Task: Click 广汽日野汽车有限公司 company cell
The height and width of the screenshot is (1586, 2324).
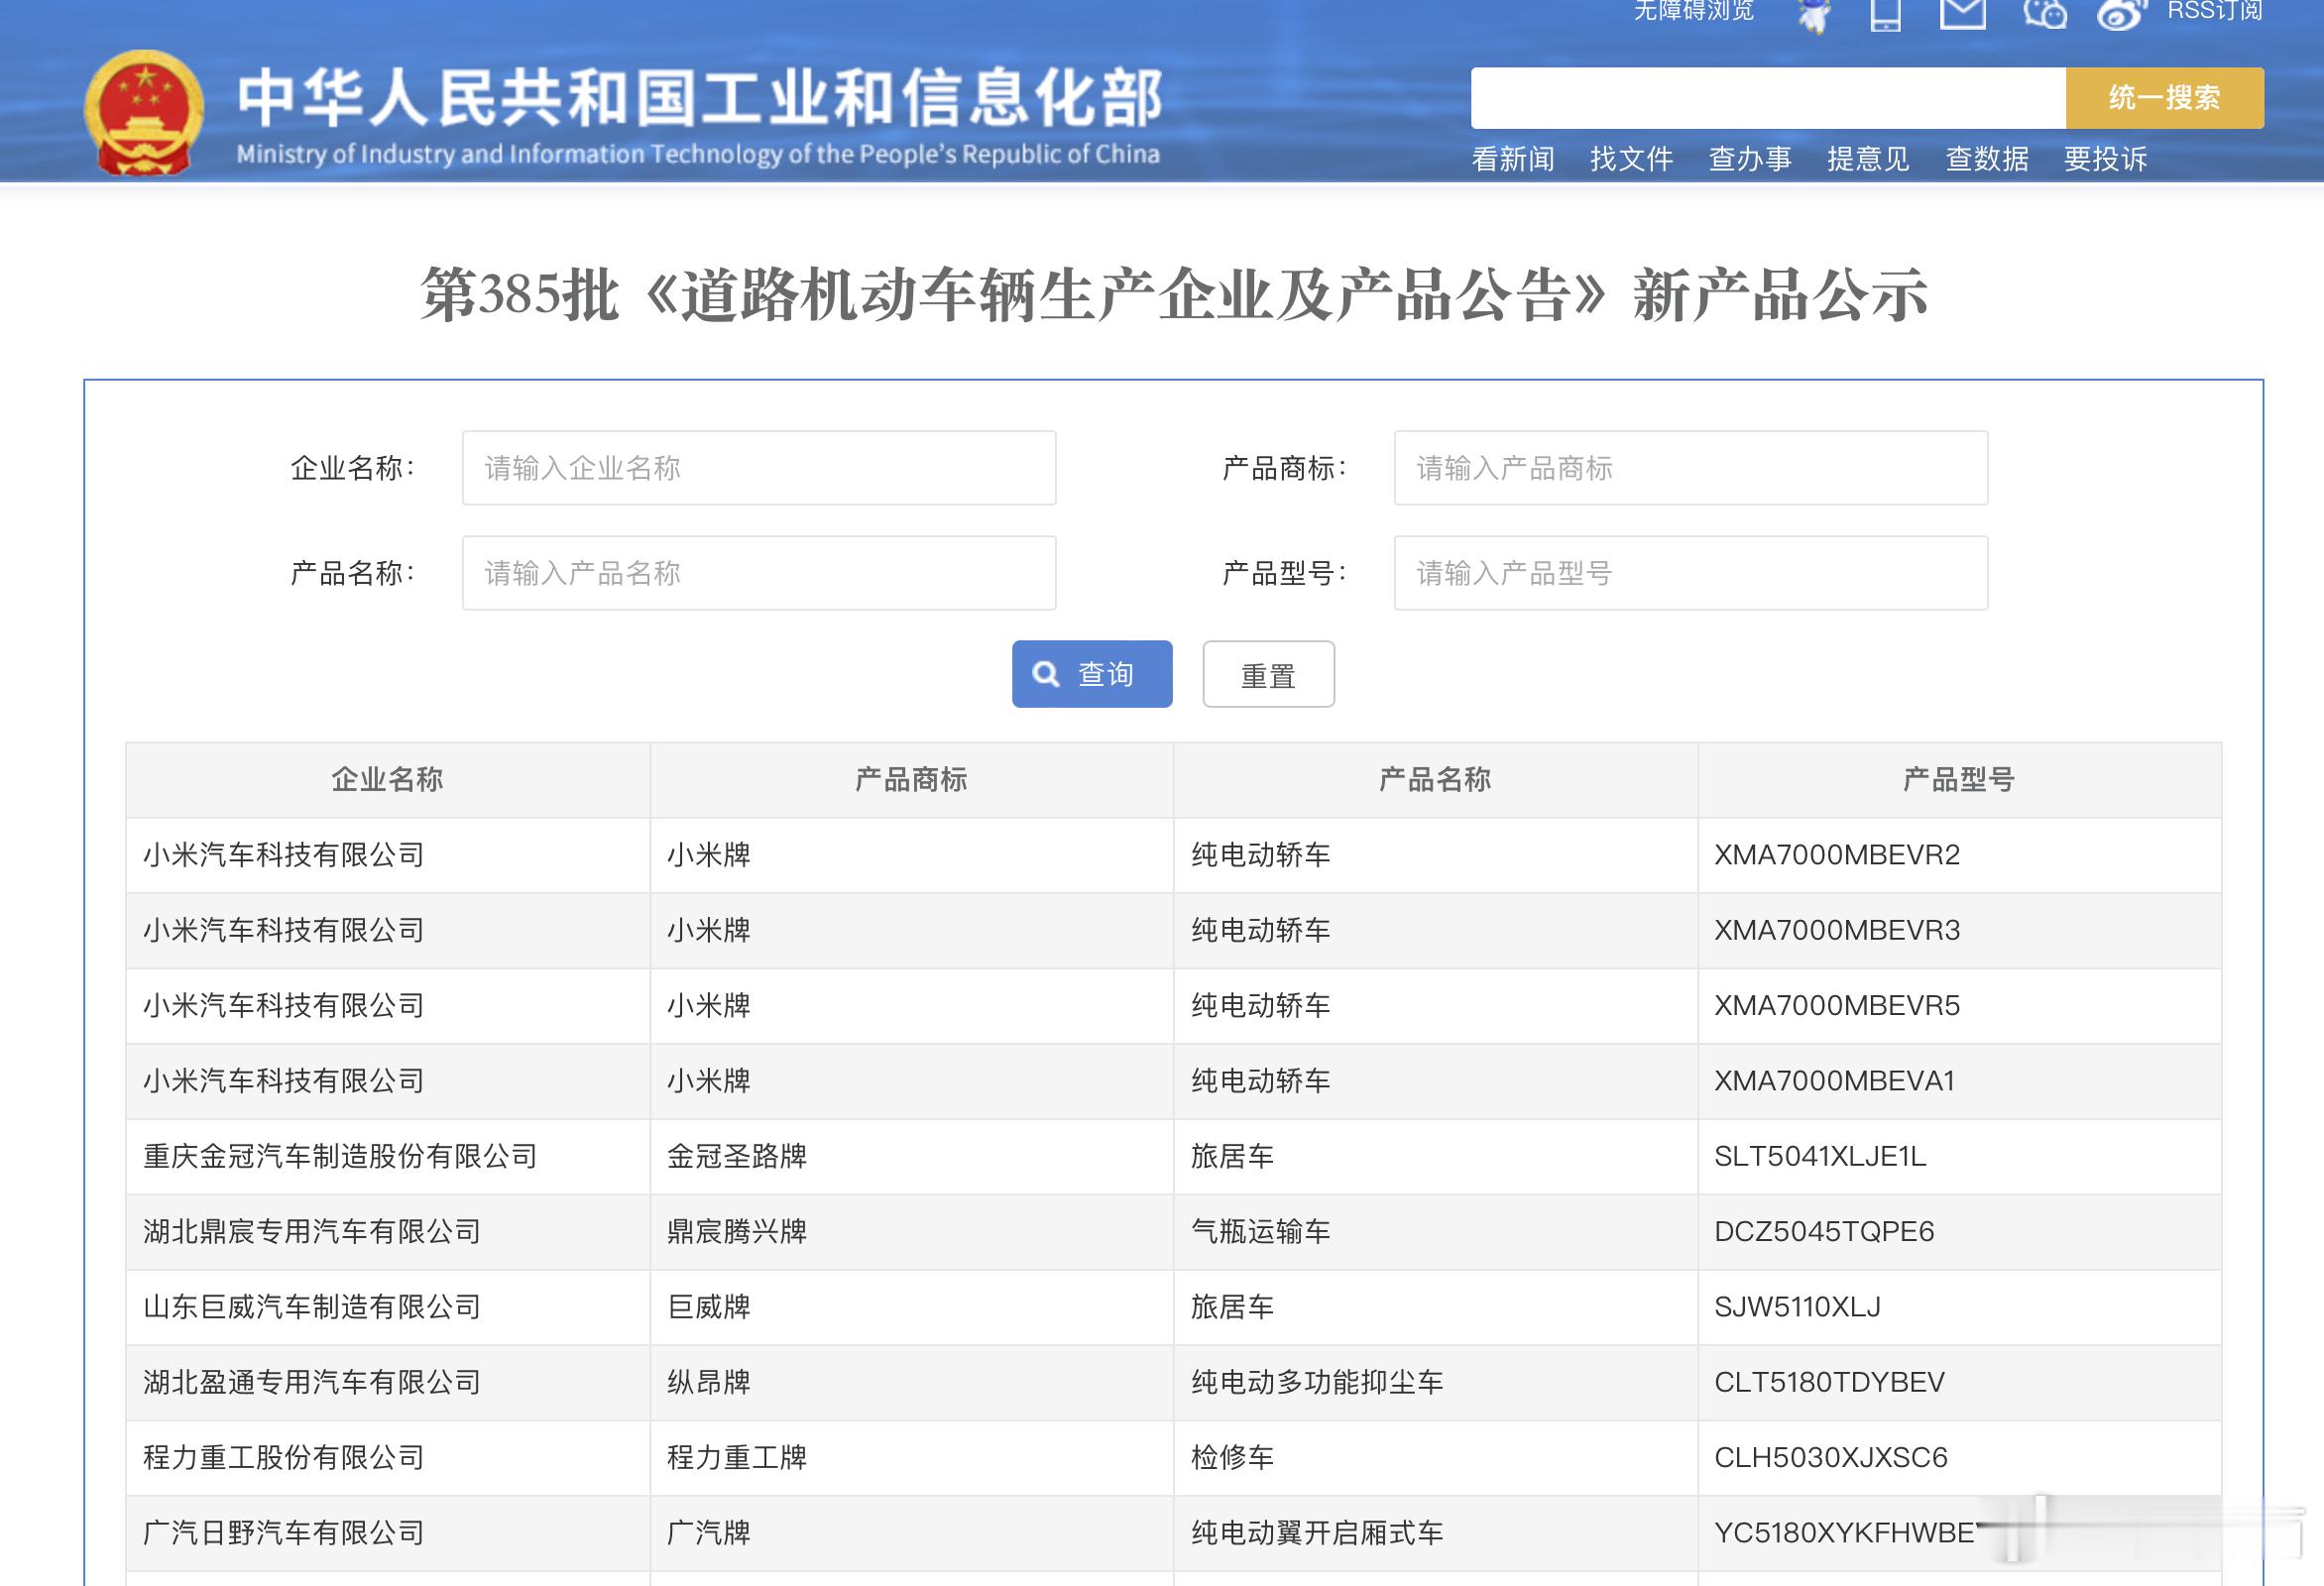Action: tap(387, 1533)
